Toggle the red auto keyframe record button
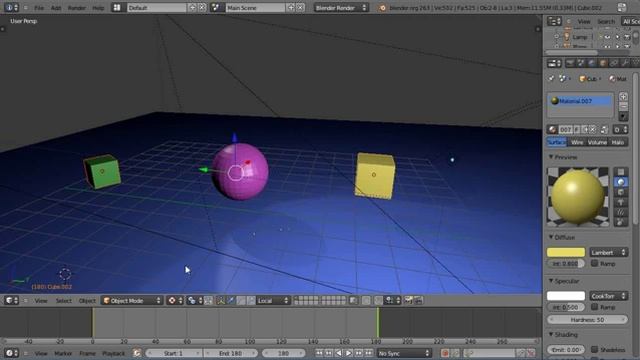This screenshot has width=640, height=360. [x=445, y=353]
